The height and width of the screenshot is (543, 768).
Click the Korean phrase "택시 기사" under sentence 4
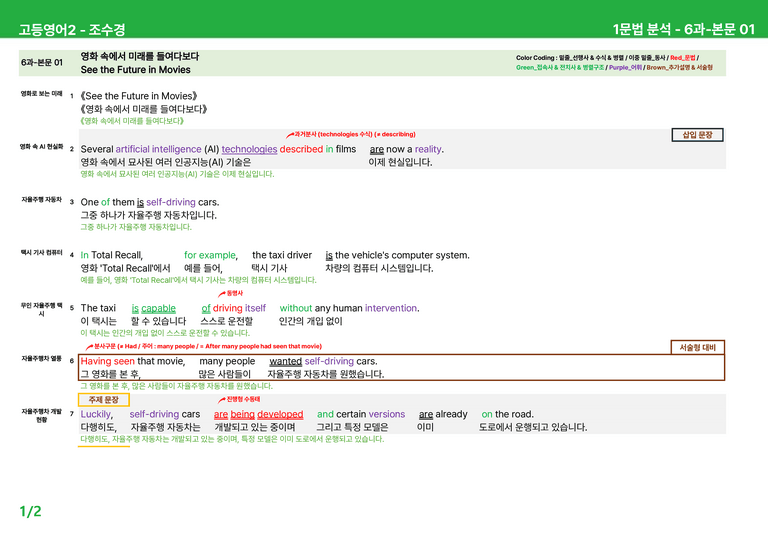[269, 268]
